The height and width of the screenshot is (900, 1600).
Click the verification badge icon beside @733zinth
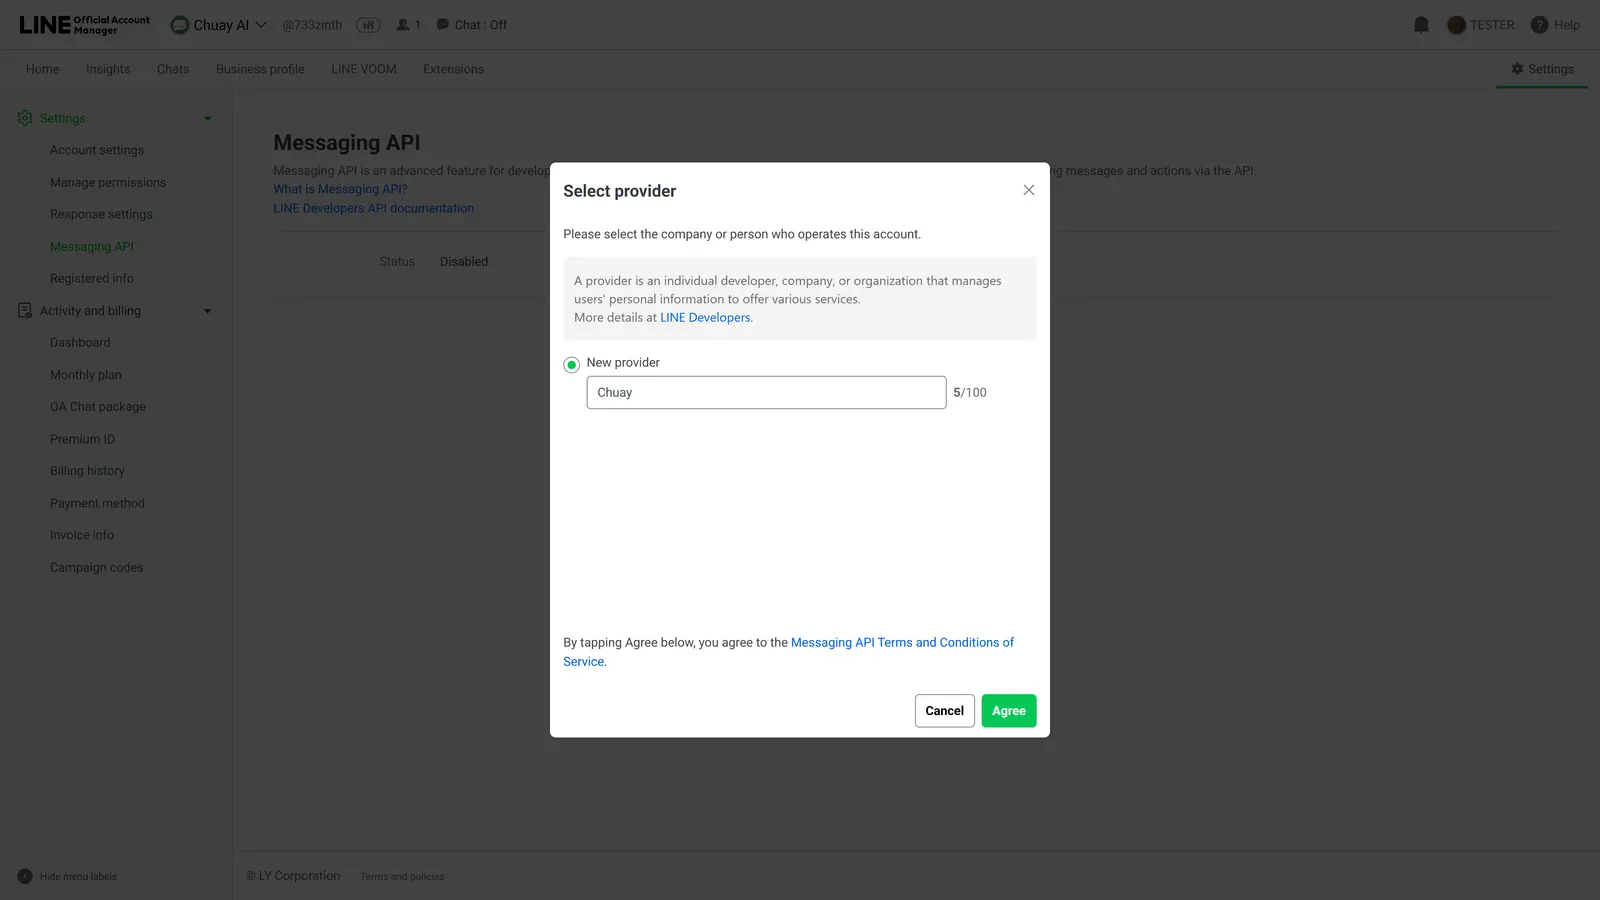(x=368, y=25)
